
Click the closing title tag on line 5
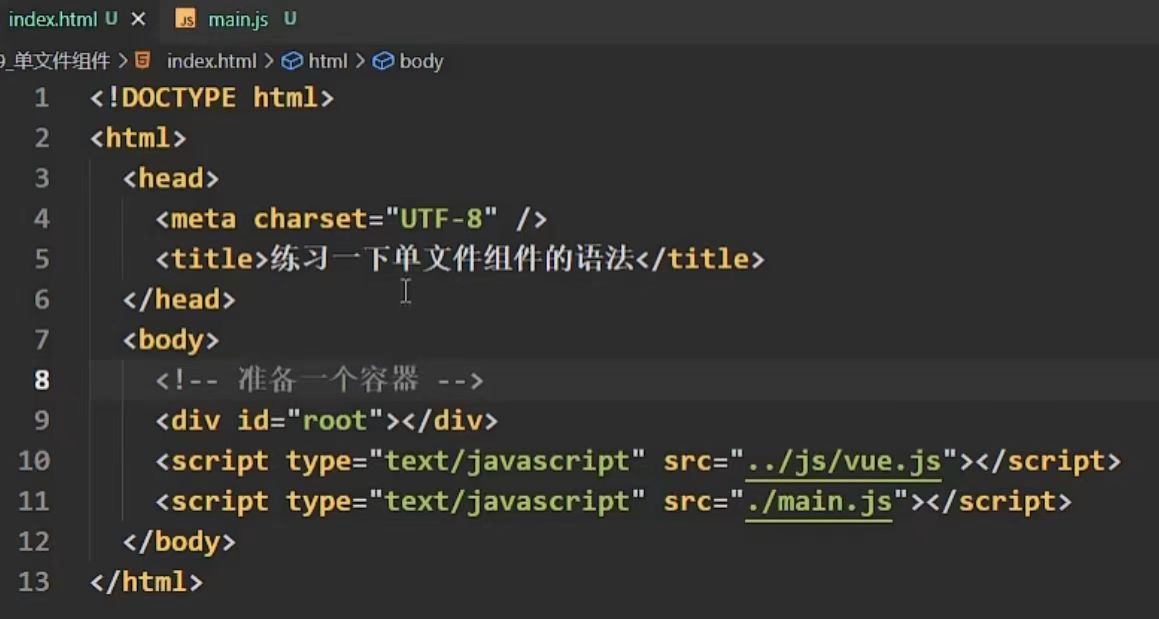click(699, 260)
